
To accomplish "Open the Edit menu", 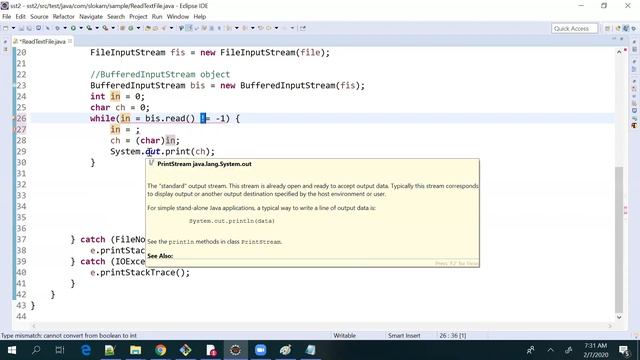I will click(x=20, y=17).
